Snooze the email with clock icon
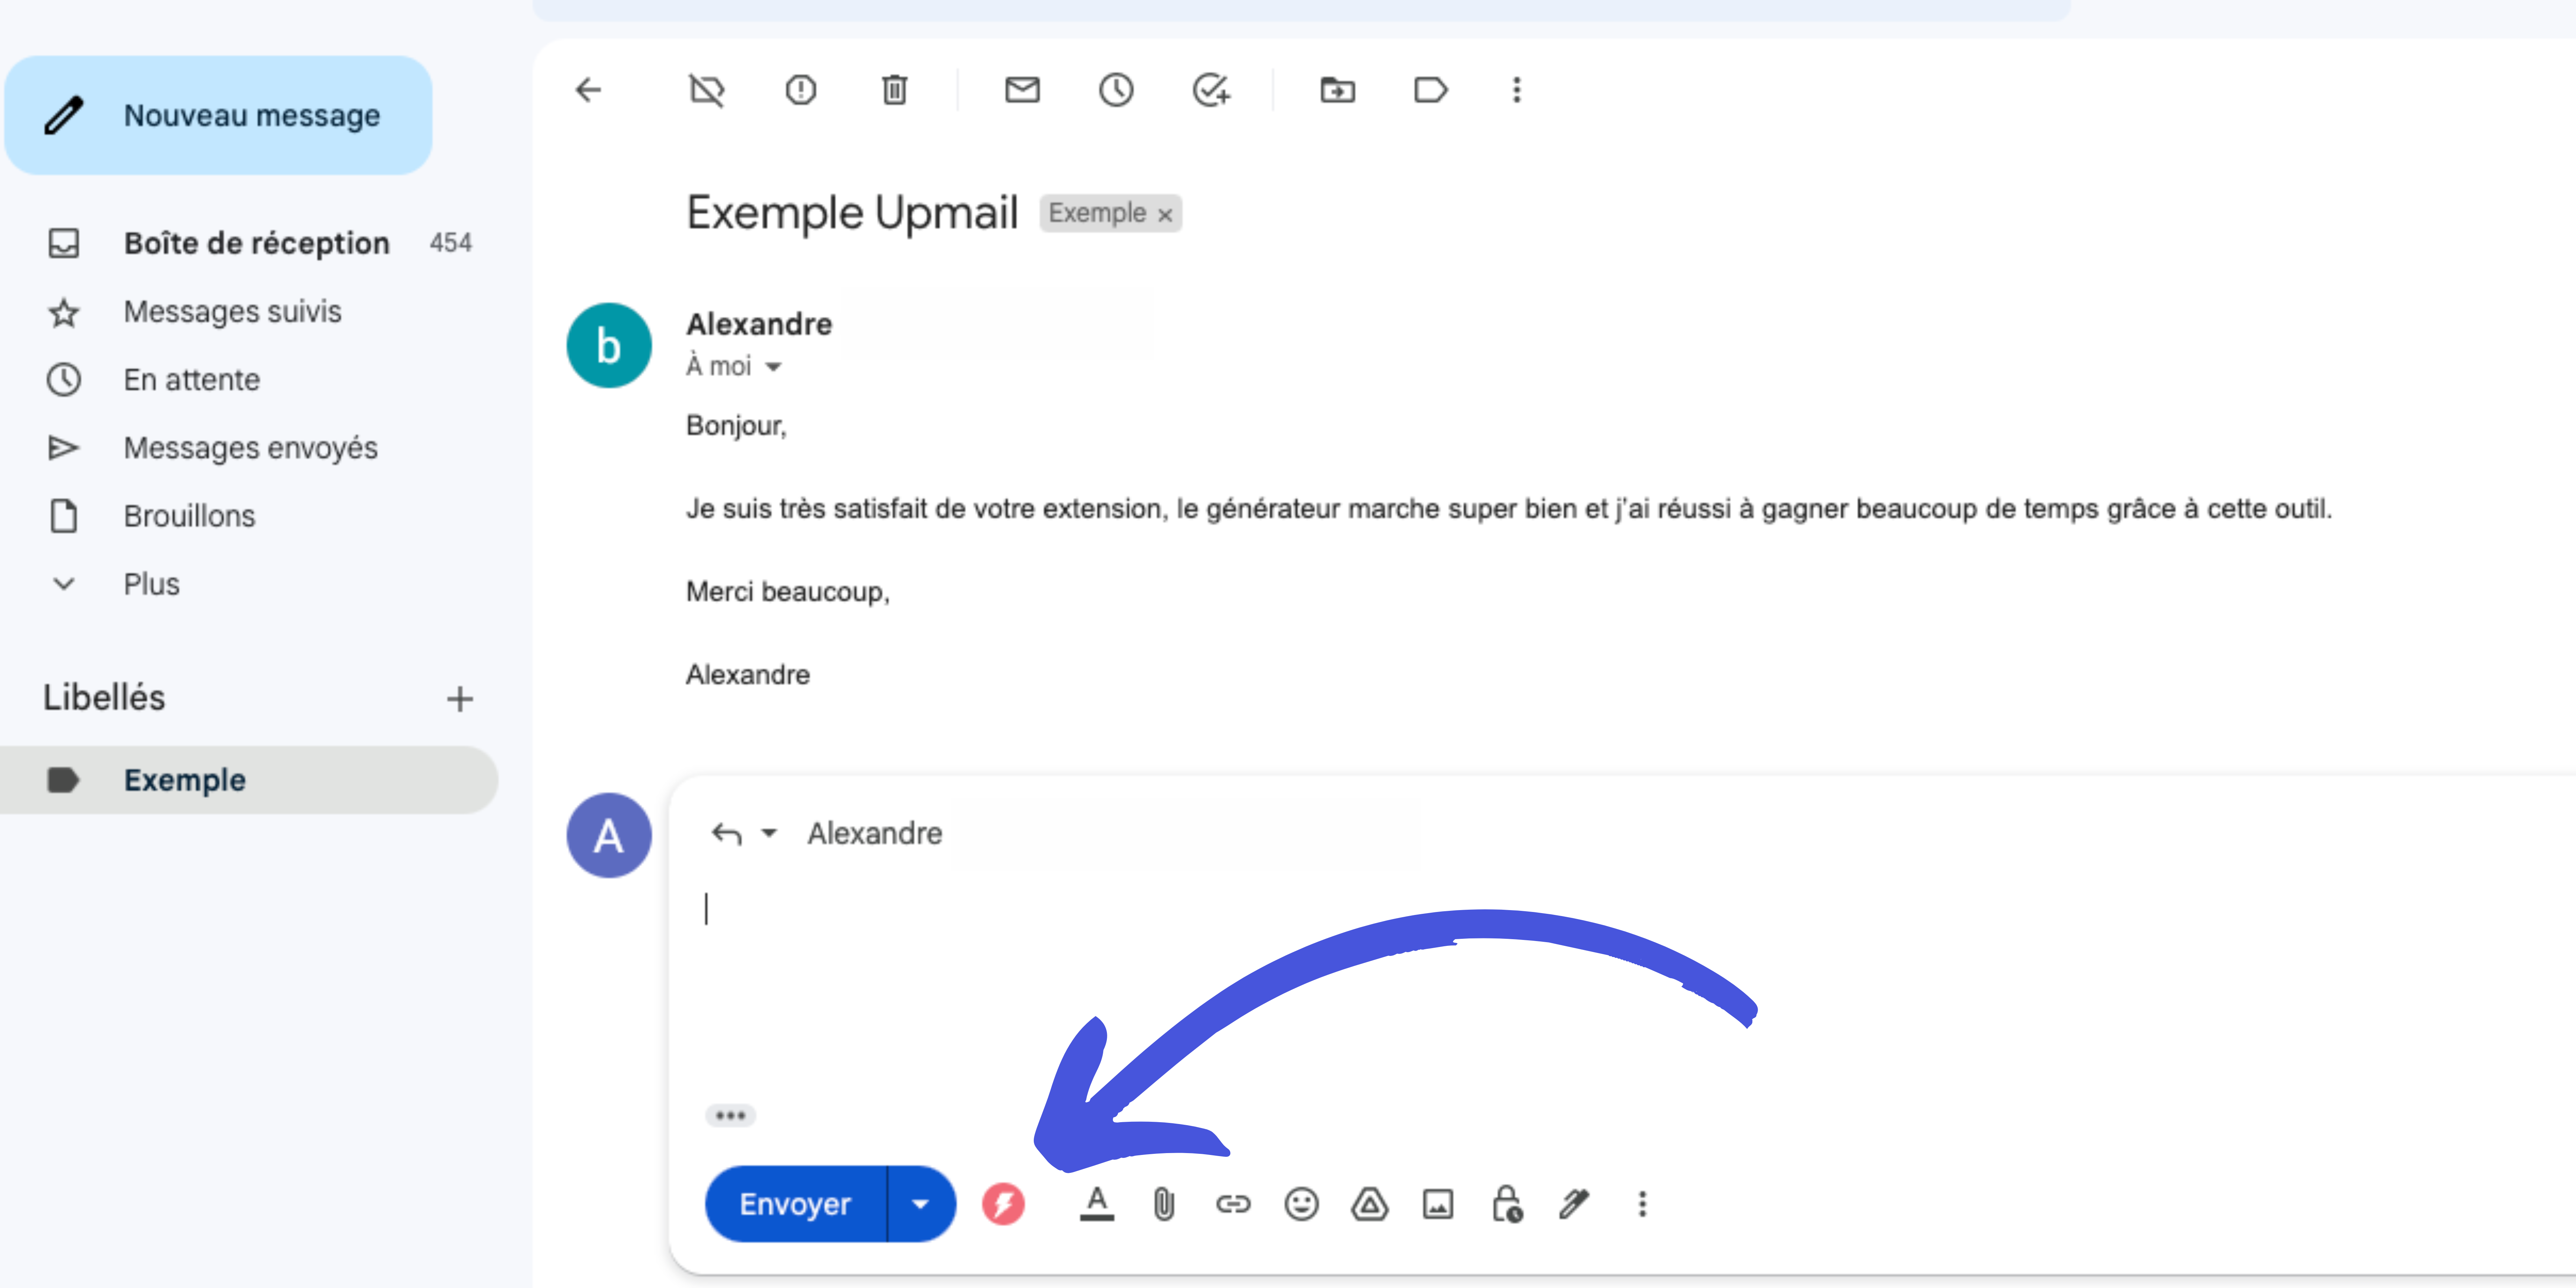2576x1288 pixels. tap(1116, 90)
